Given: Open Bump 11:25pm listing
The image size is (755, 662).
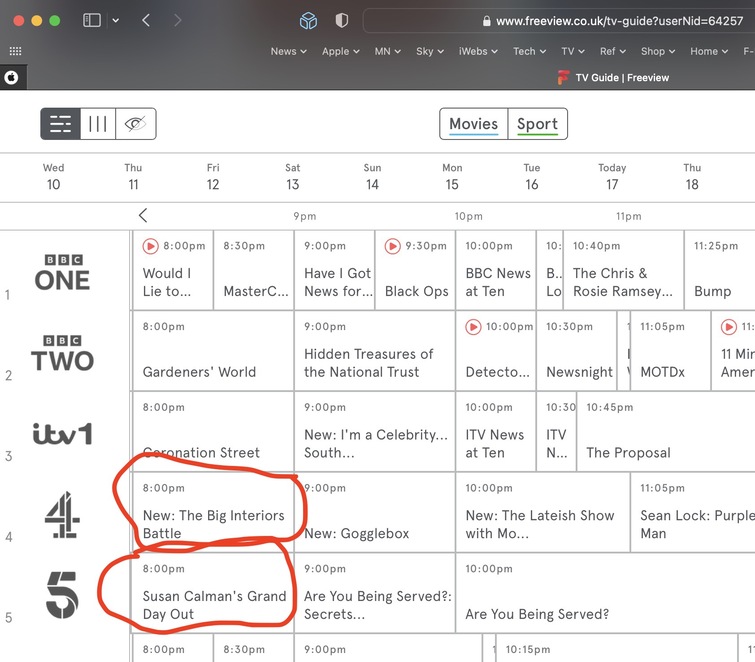Looking at the screenshot, I should click(x=720, y=270).
